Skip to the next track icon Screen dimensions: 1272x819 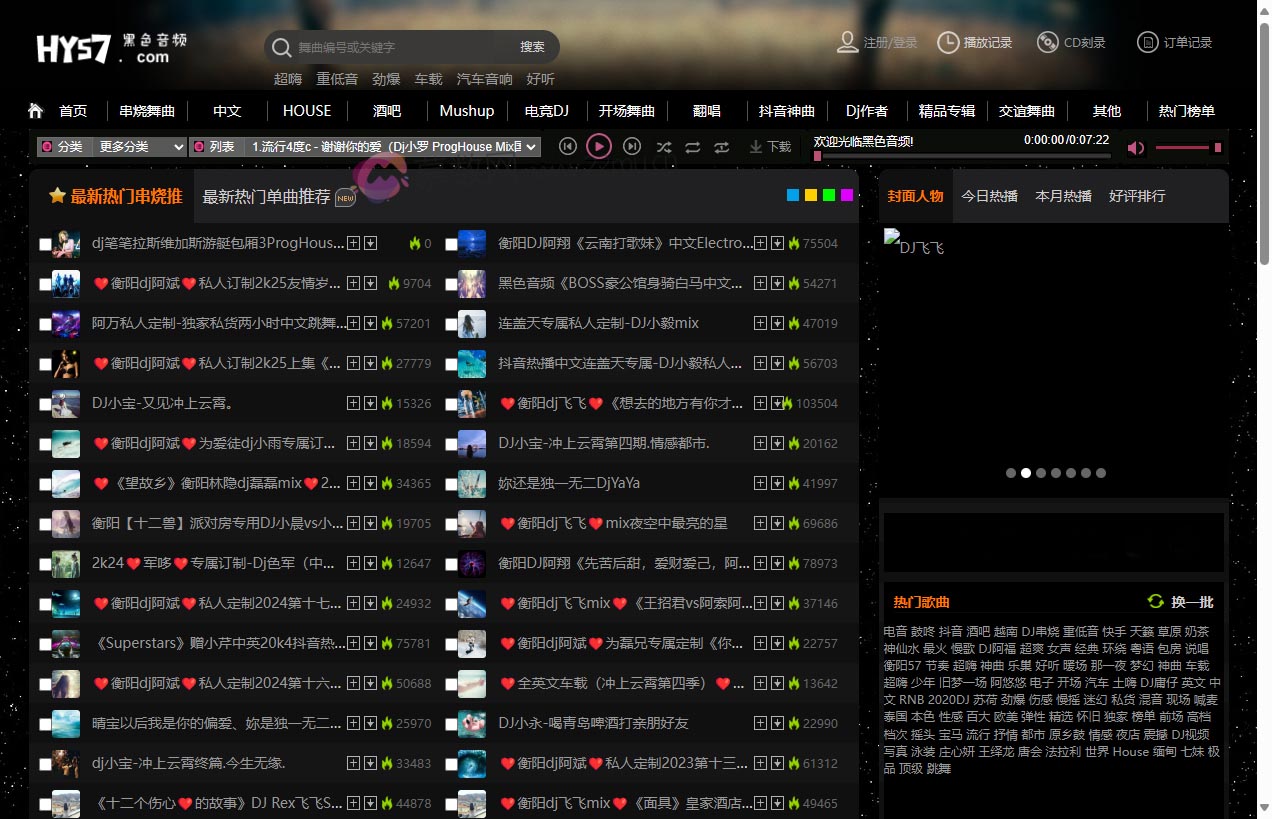(631, 146)
